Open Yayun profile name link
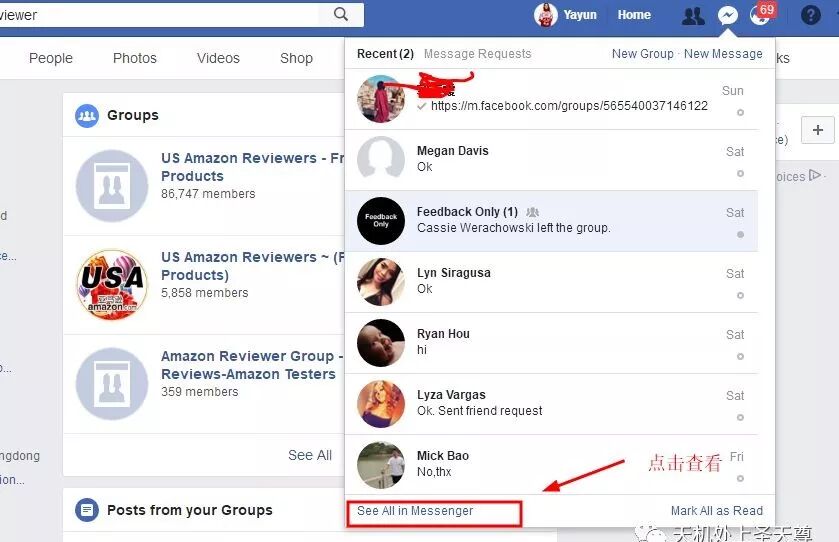Screen dimensions: 839x542 (x=580, y=15)
